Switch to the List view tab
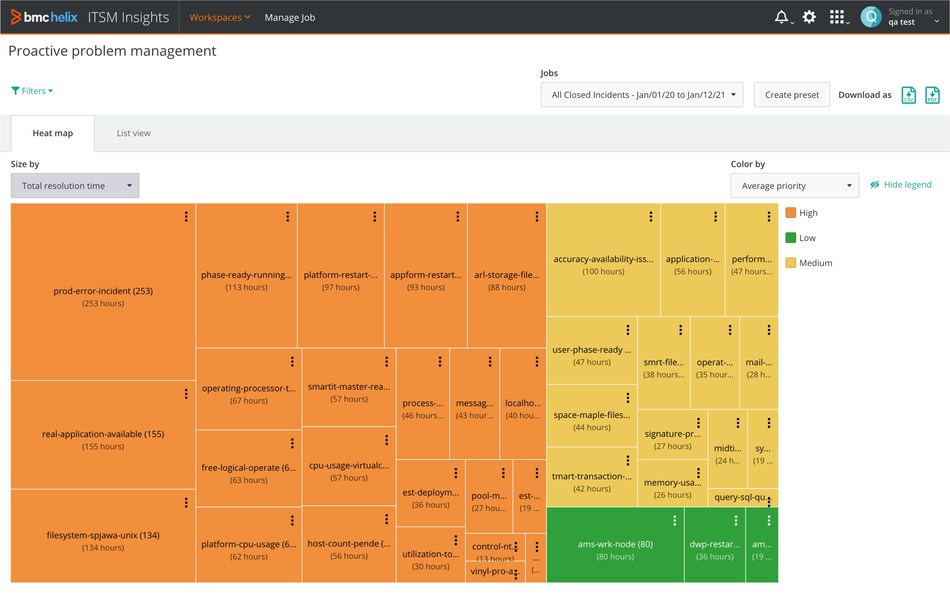The image size is (950, 594). pyautogui.click(x=133, y=134)
